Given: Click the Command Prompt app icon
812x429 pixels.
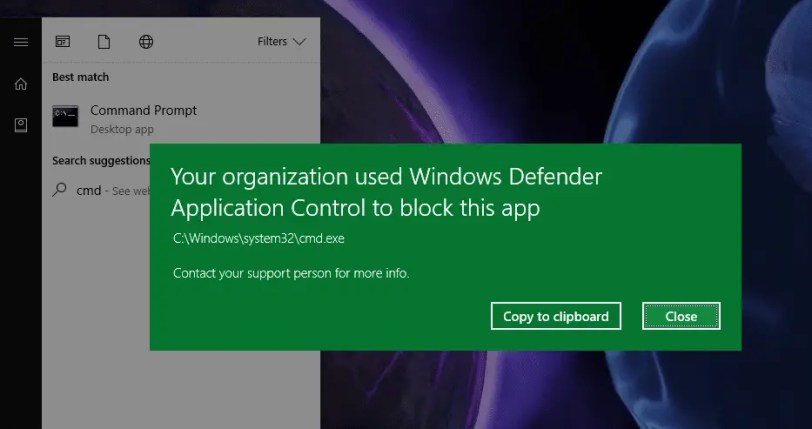Looking at the screenshot, I should point(65,116).
